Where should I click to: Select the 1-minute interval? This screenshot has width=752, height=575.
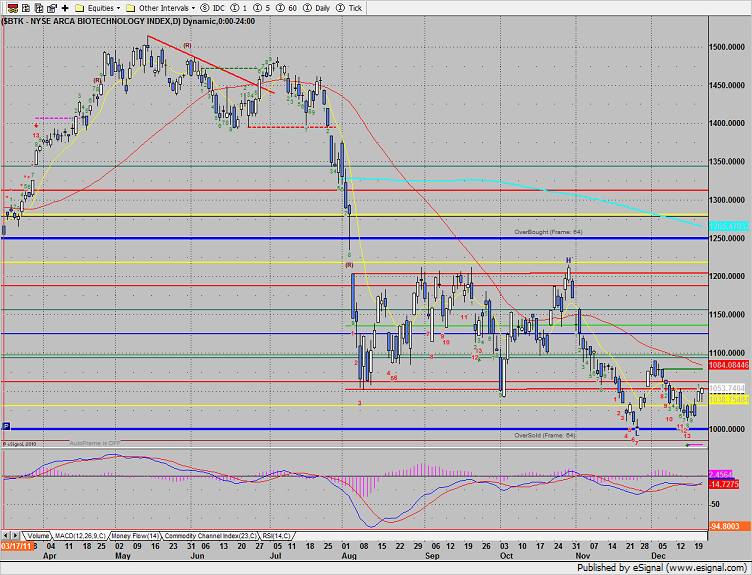click(x=245, y=8)
